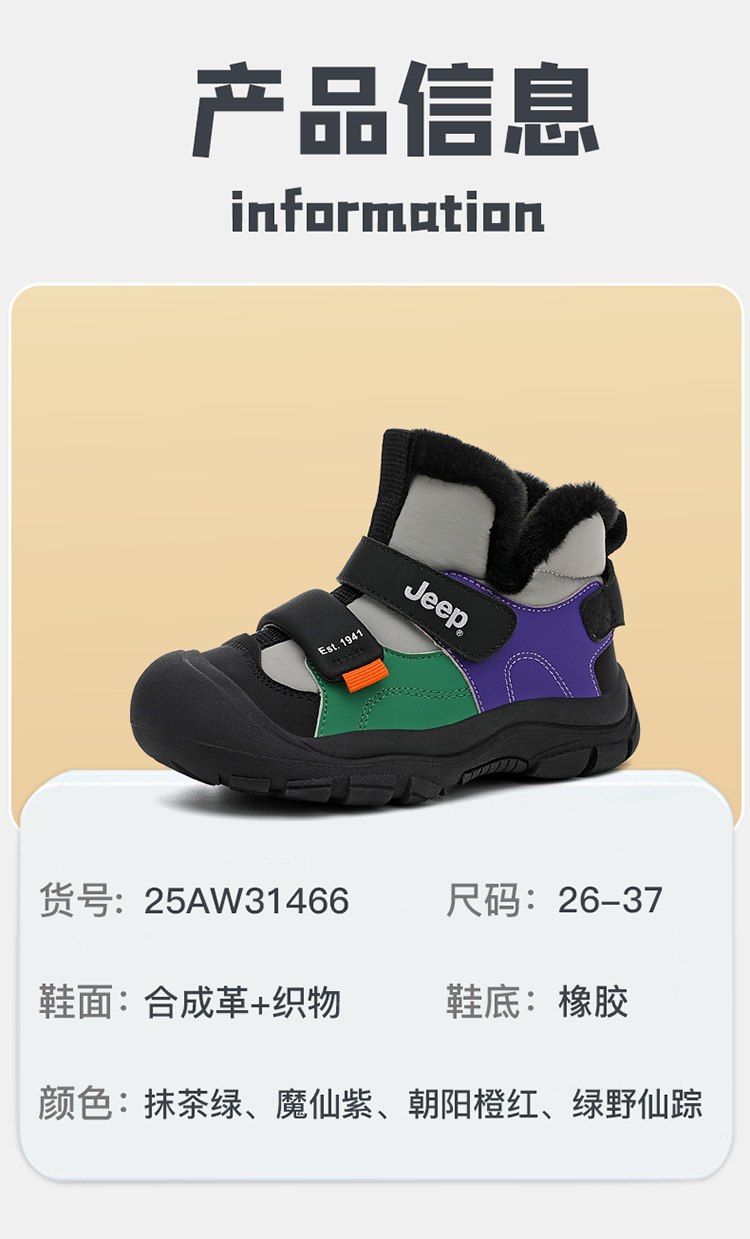
Task: Select the 朝阳橙红 color option
Action: pyautogui.click(x=473, y=1104)
